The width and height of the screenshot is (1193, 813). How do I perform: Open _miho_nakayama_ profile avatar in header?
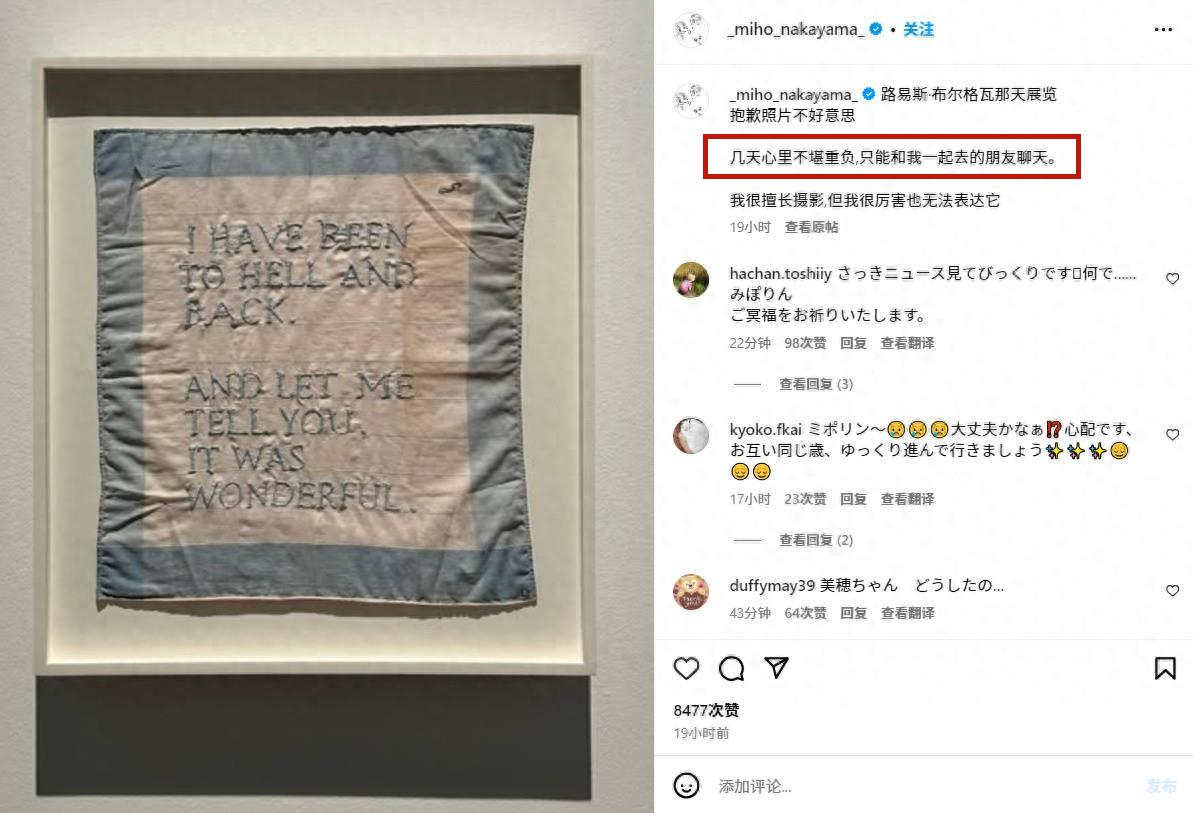(691, 30)
